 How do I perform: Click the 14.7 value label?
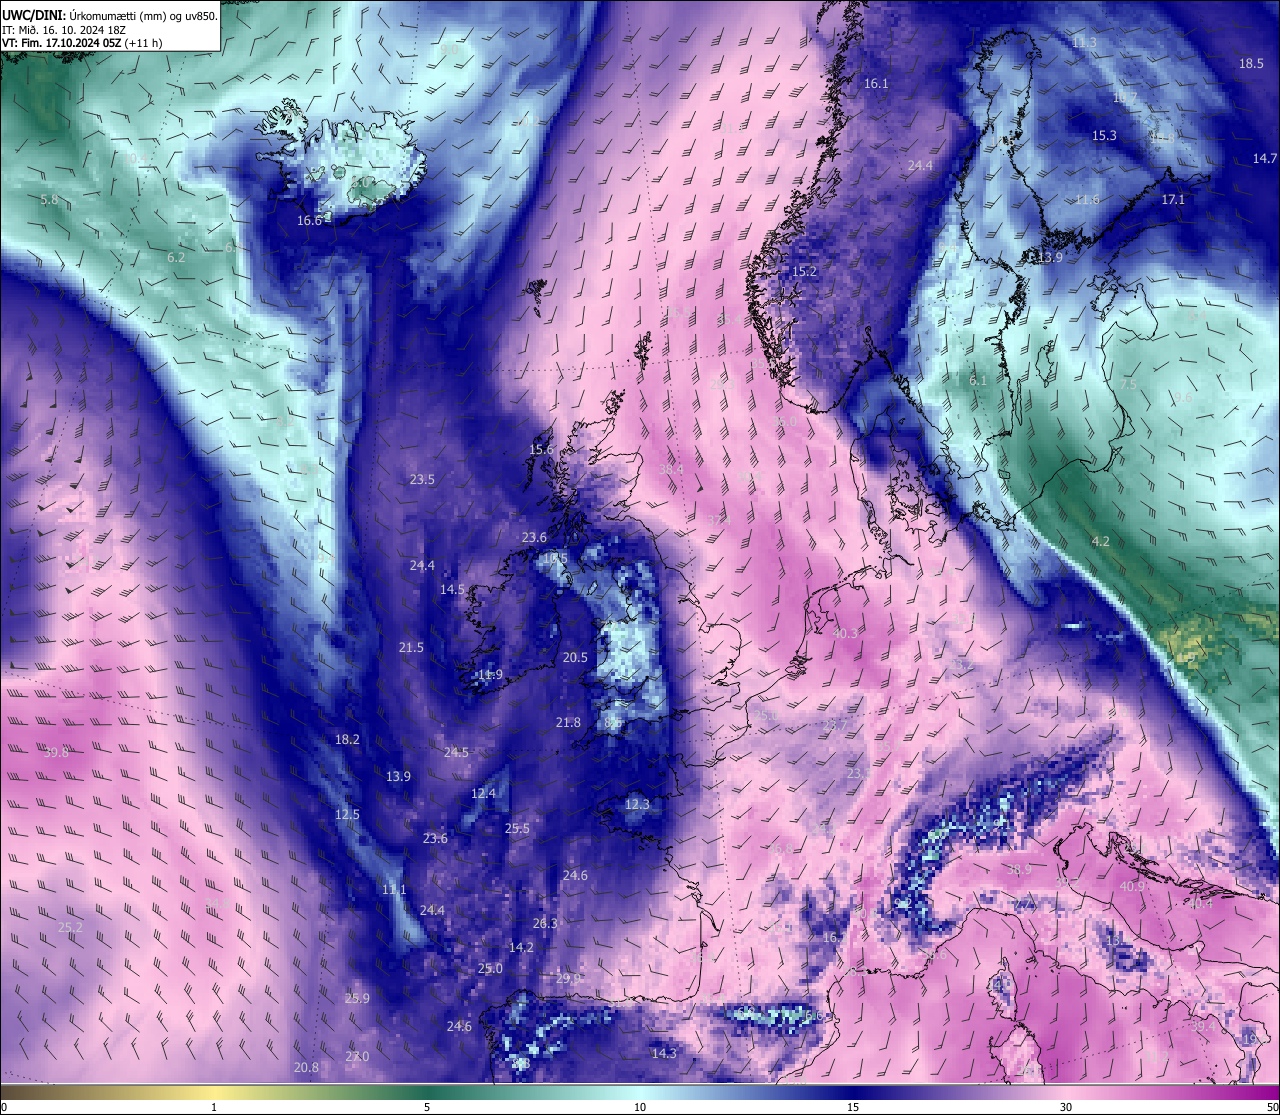(1265, 158)
